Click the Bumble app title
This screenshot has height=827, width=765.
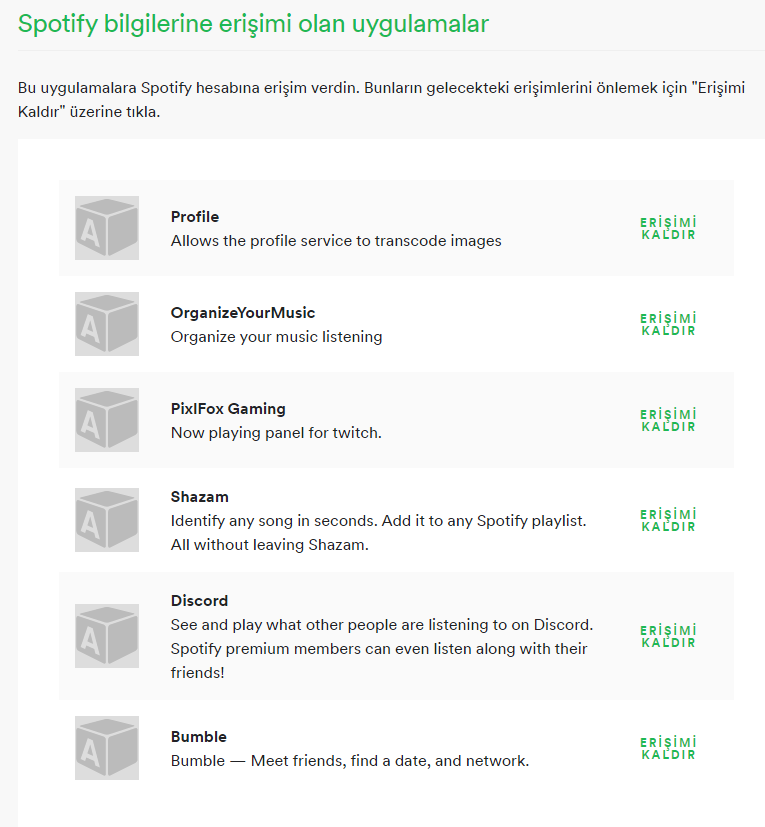[199, 737]
